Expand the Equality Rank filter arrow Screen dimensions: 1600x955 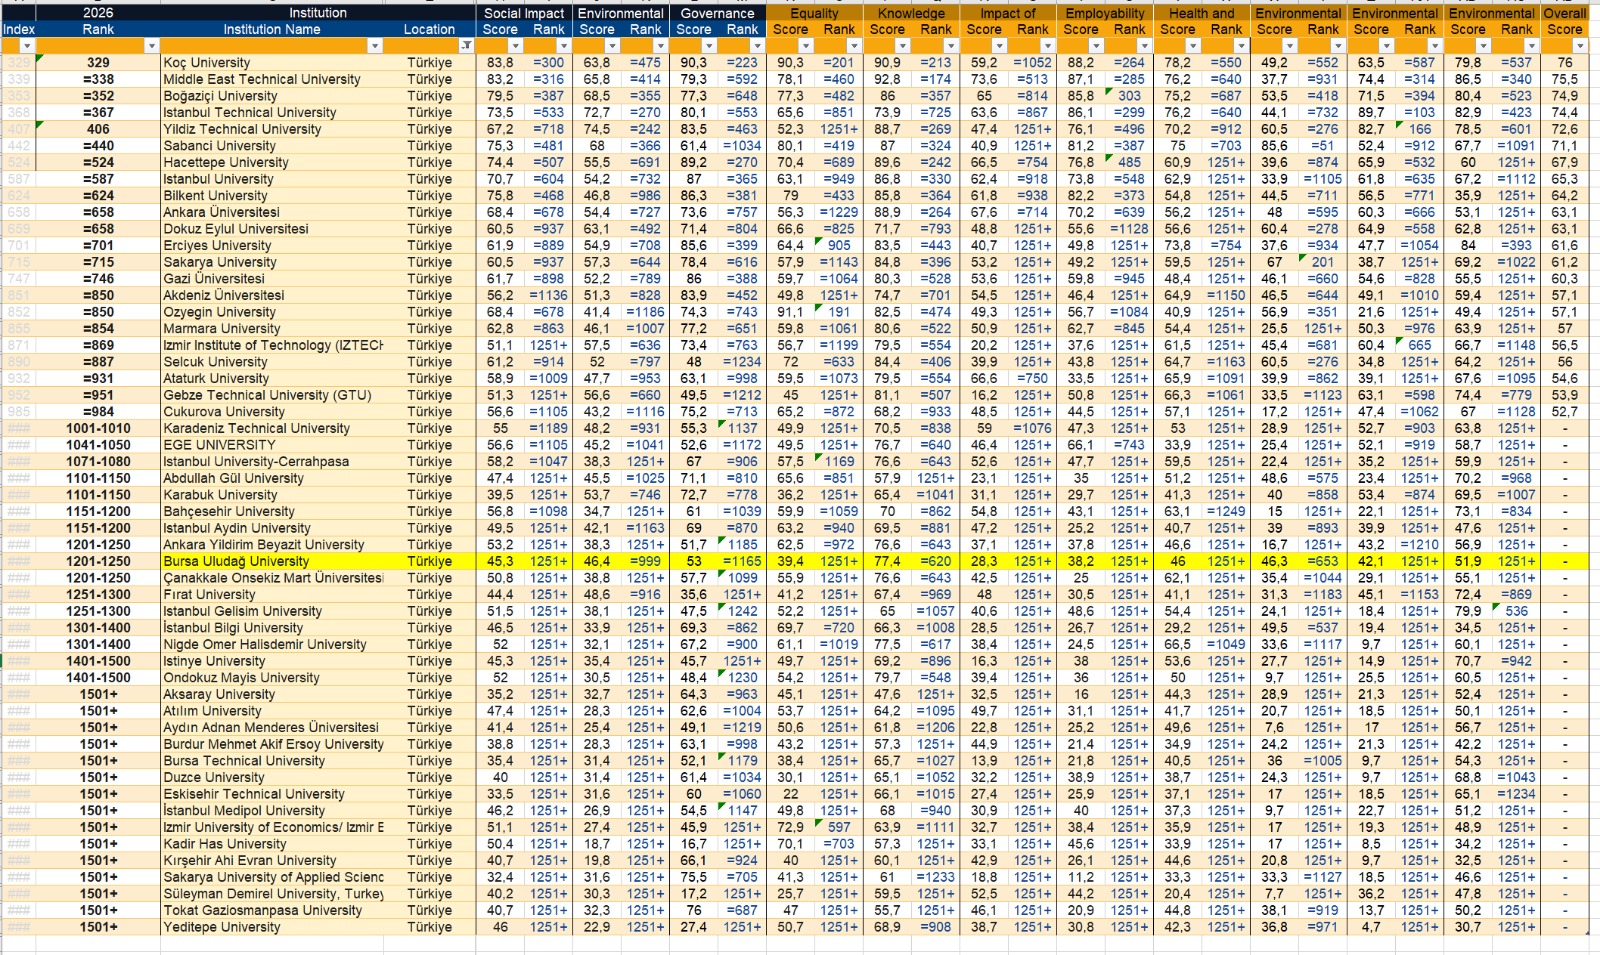[x=854, y=46]
